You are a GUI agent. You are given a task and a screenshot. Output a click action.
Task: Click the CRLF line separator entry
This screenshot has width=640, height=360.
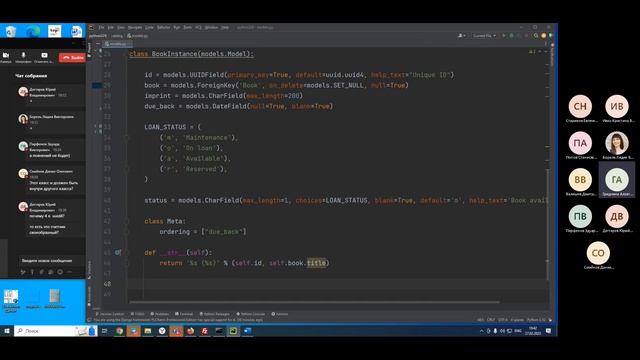[x=491, y=320]
